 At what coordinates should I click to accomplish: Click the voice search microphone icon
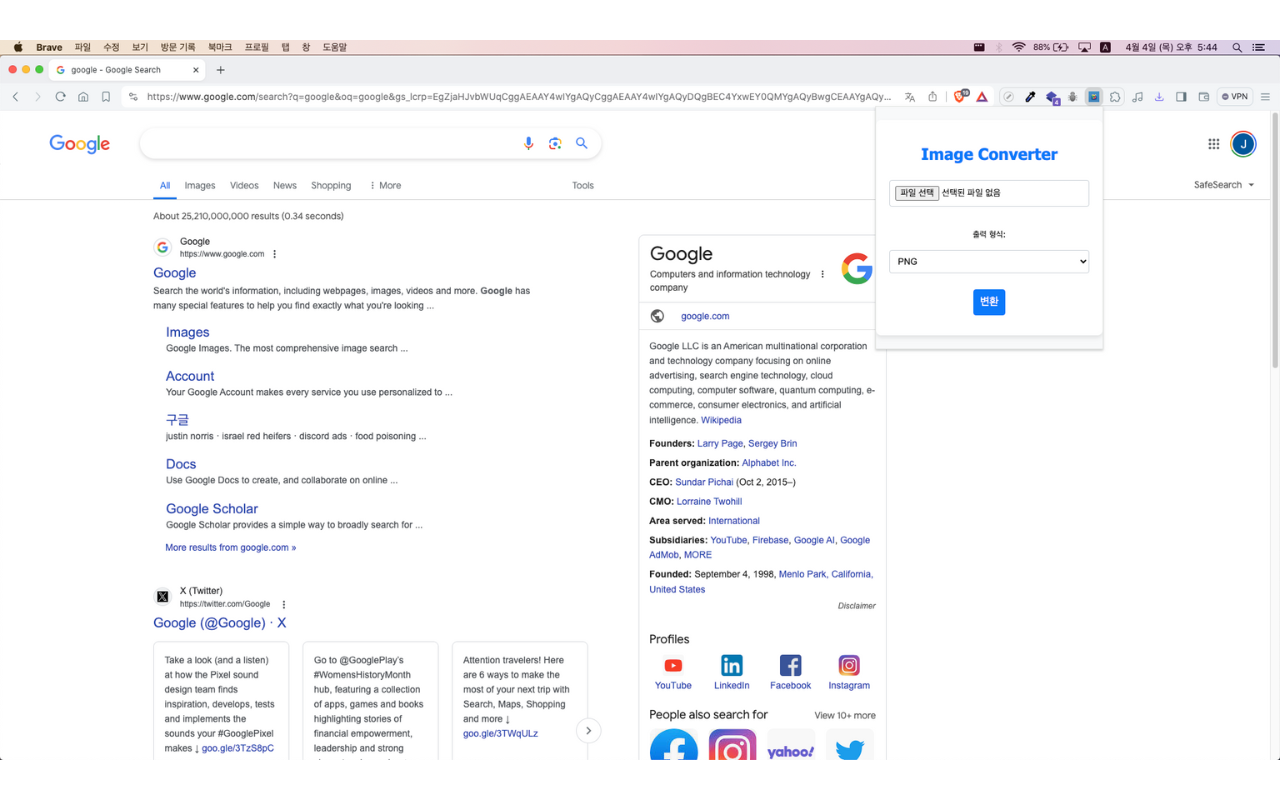point(529,144)
